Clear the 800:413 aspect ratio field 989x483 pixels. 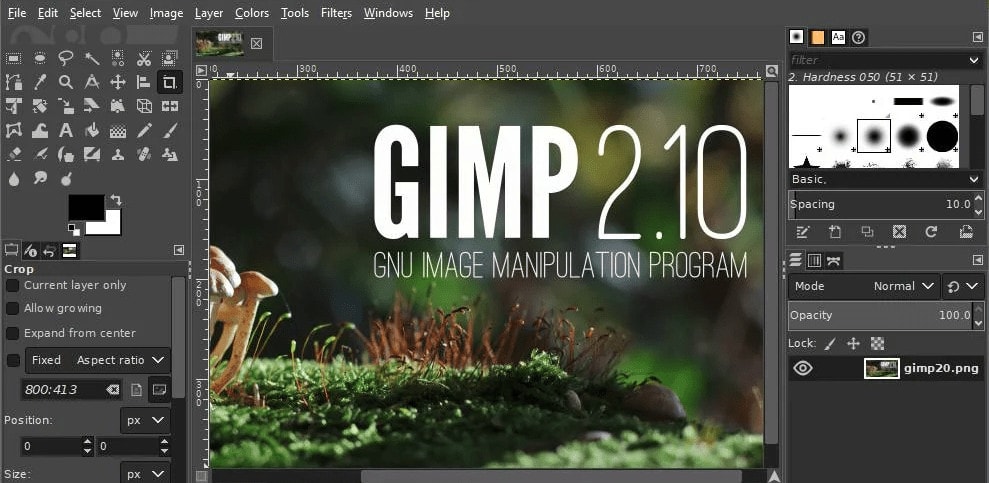tap(112, 390)
